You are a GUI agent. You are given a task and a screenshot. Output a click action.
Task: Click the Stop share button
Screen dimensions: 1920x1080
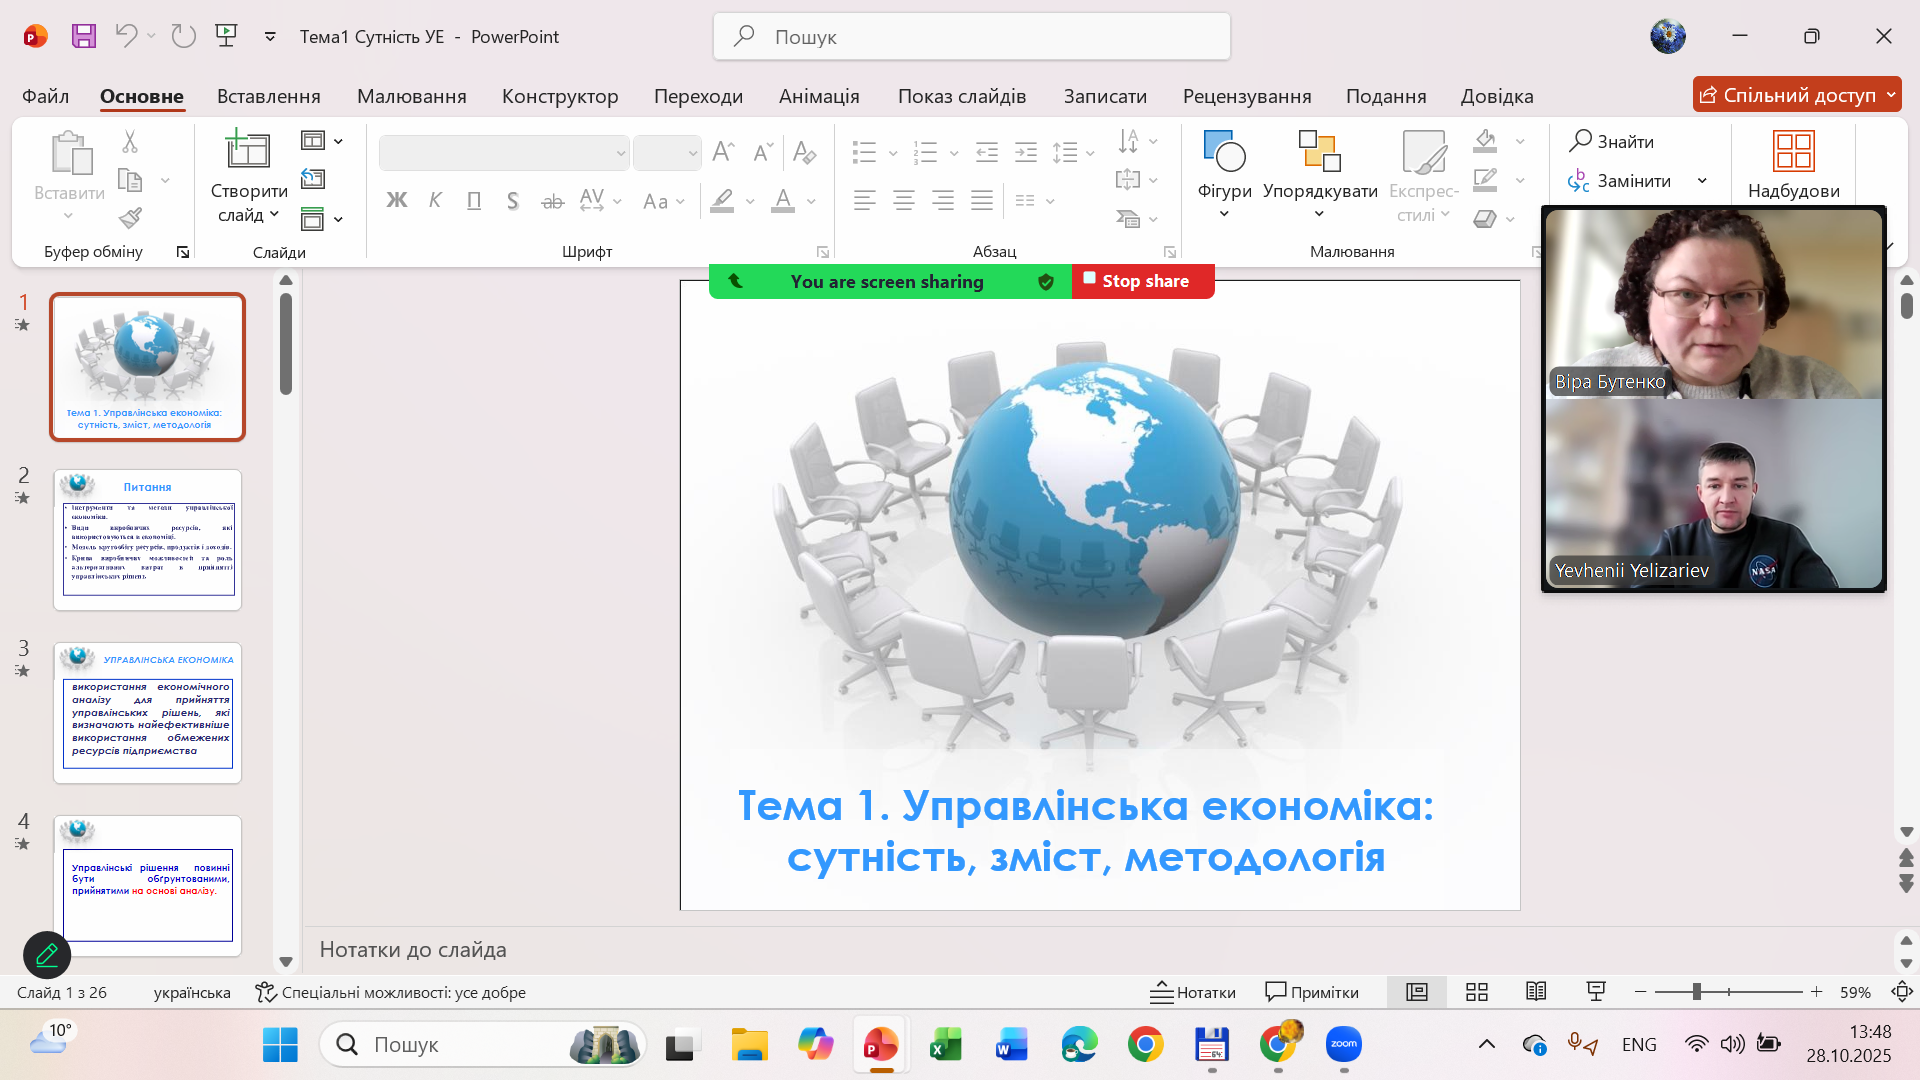point(1143,281)
